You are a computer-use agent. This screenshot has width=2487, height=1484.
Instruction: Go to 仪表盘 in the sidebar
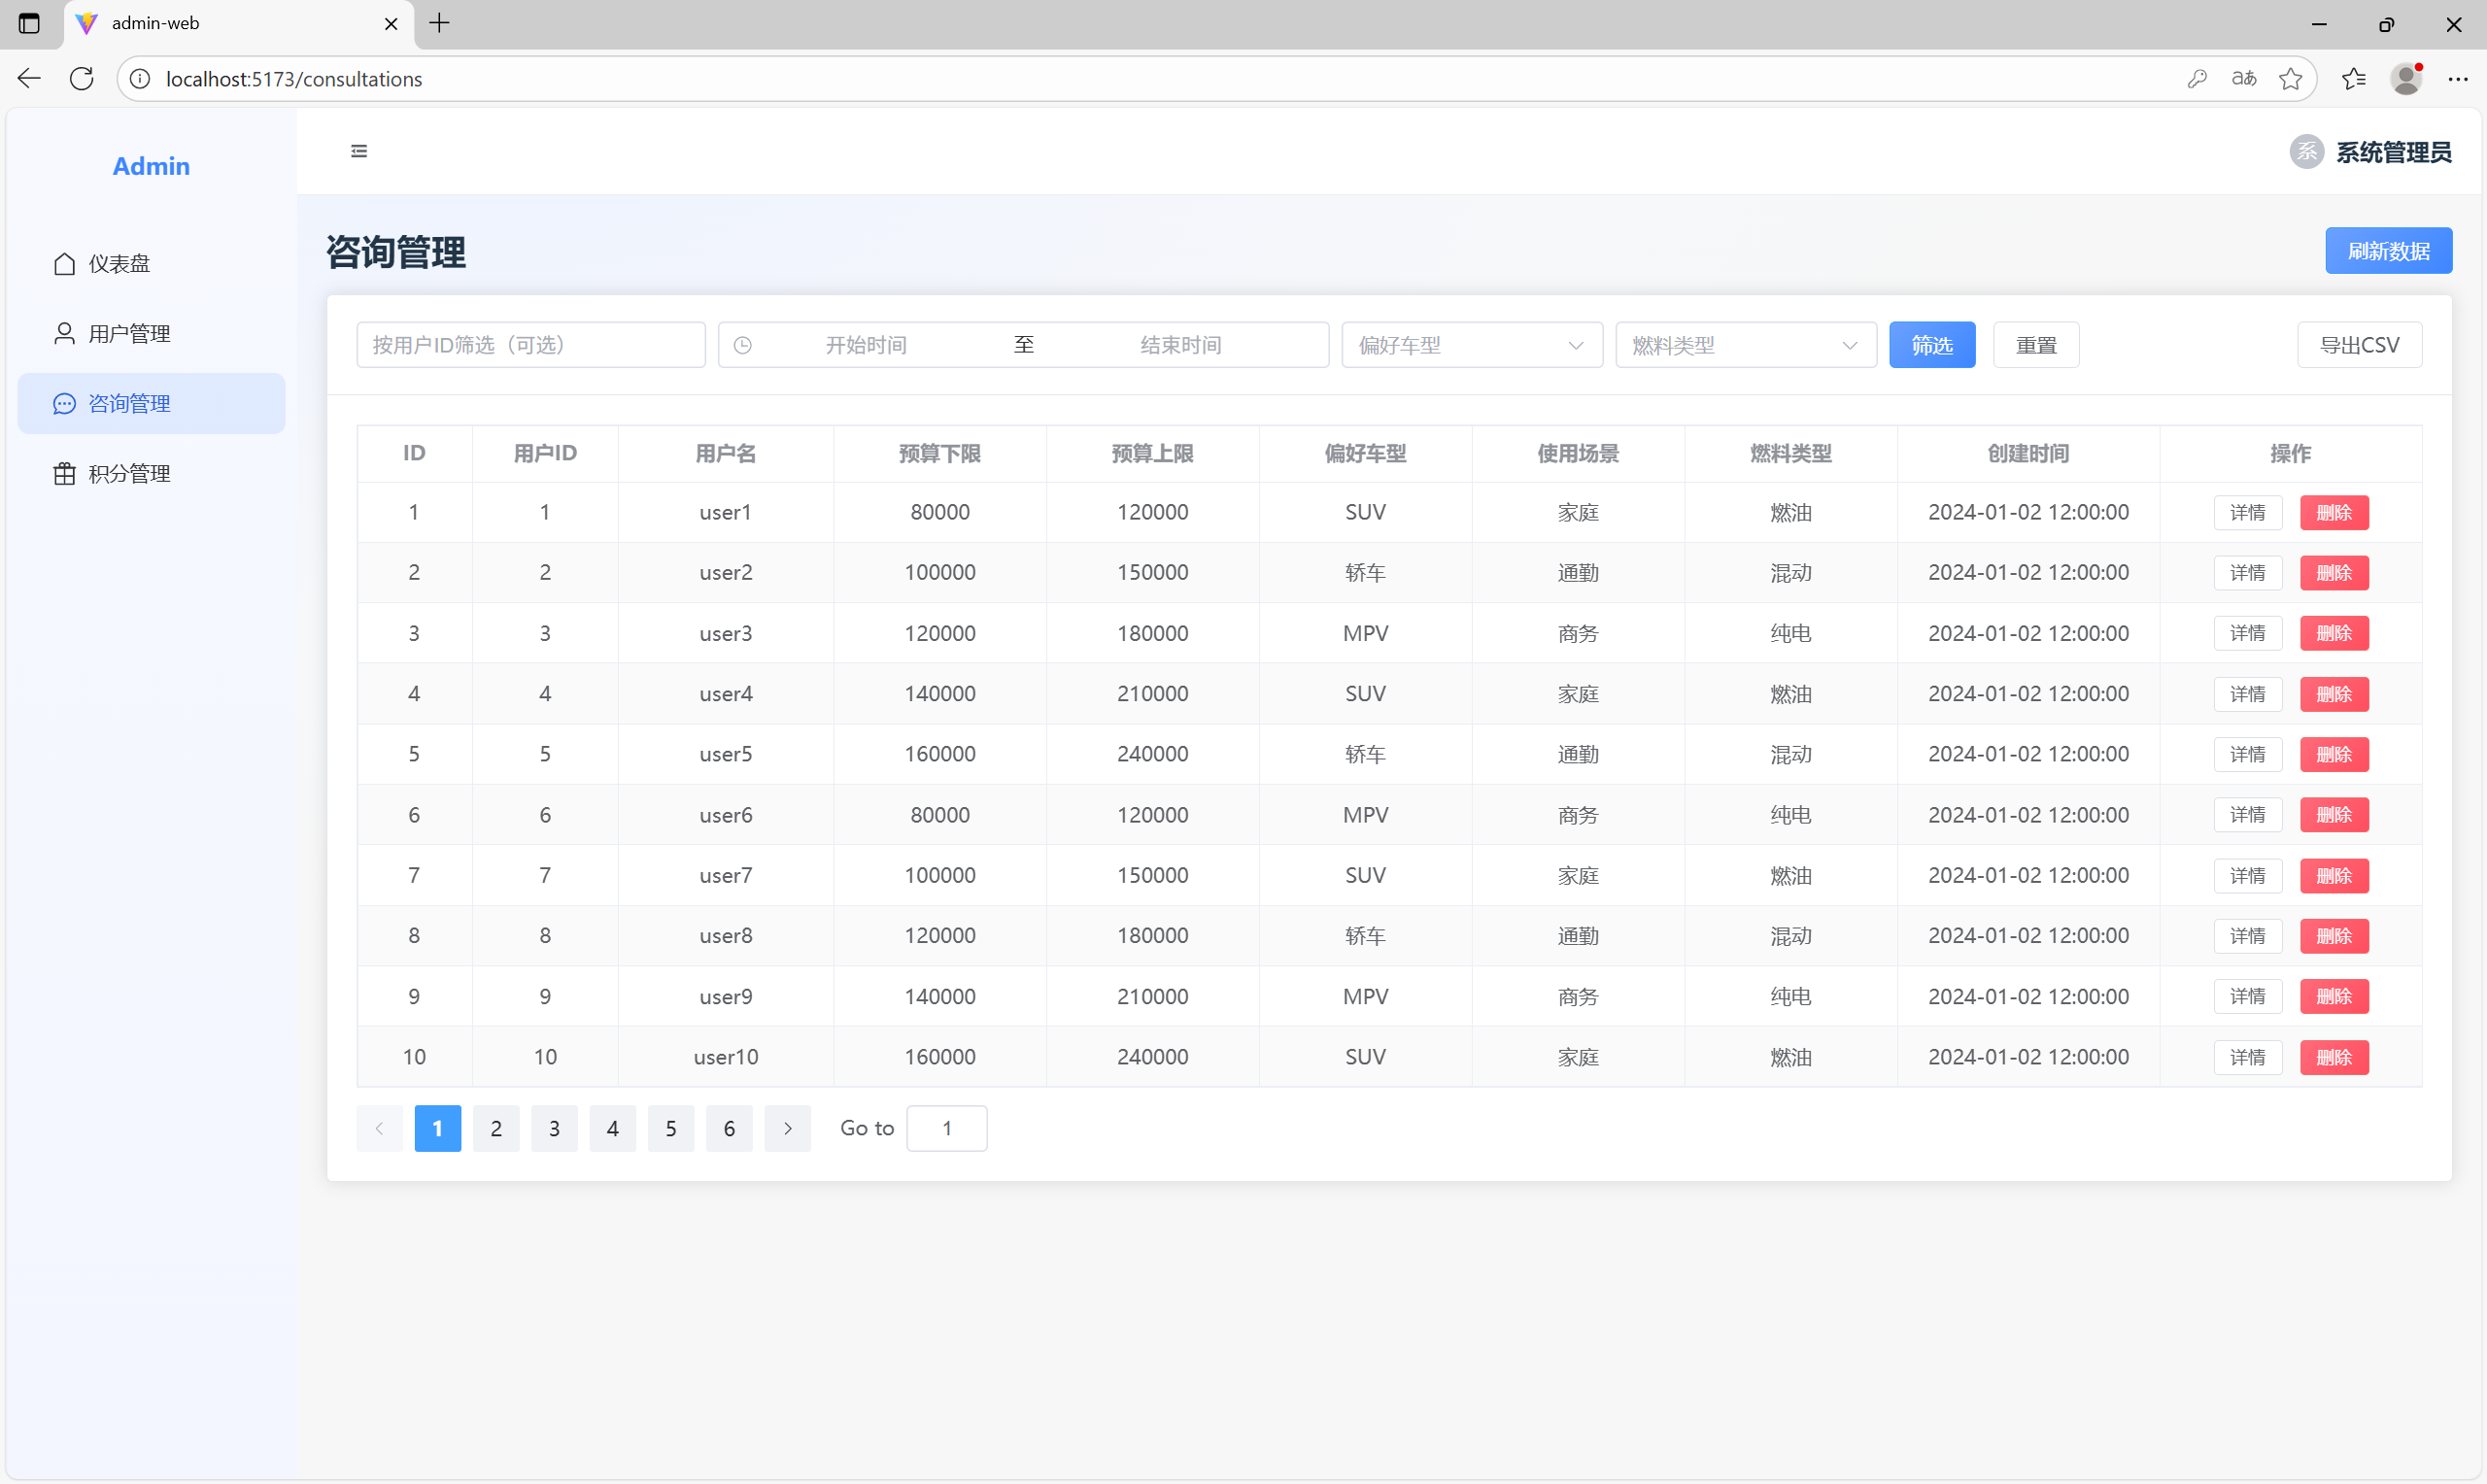[119, 264]
